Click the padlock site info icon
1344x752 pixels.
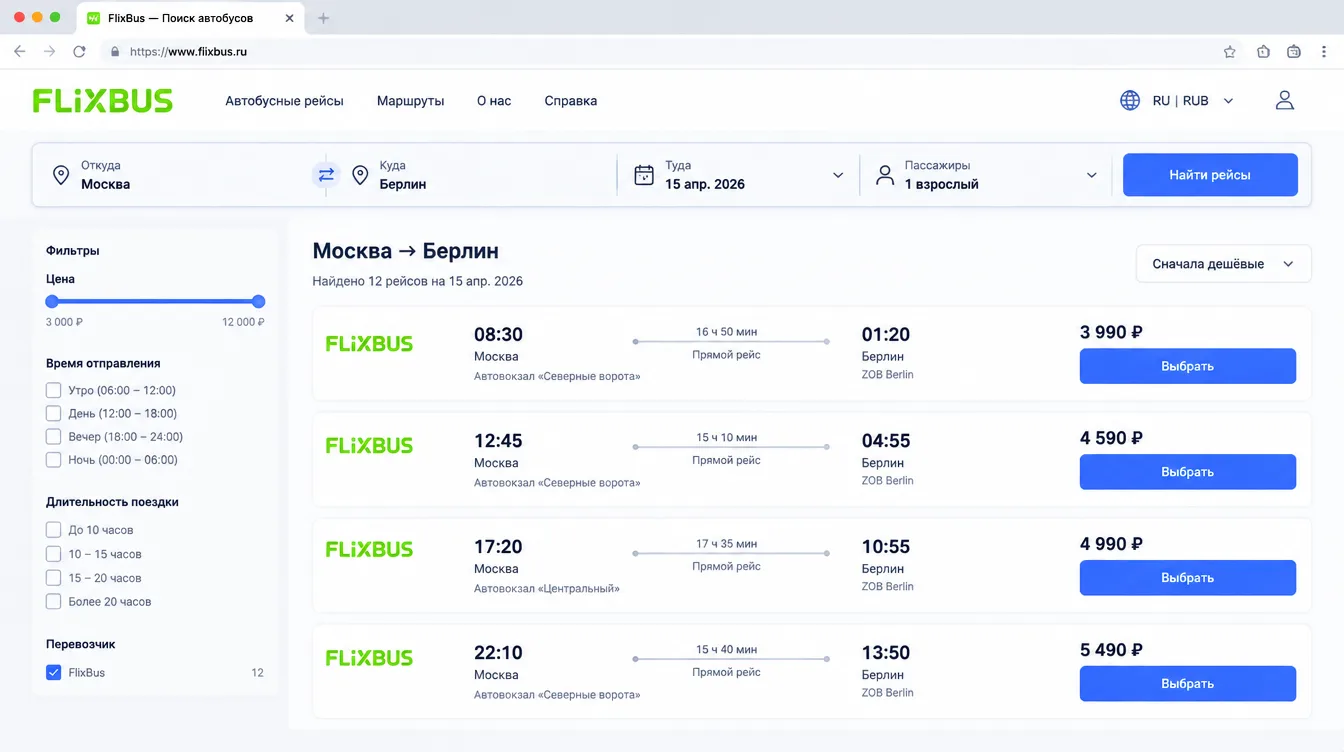pyautogui.click(x=115, y=52)
